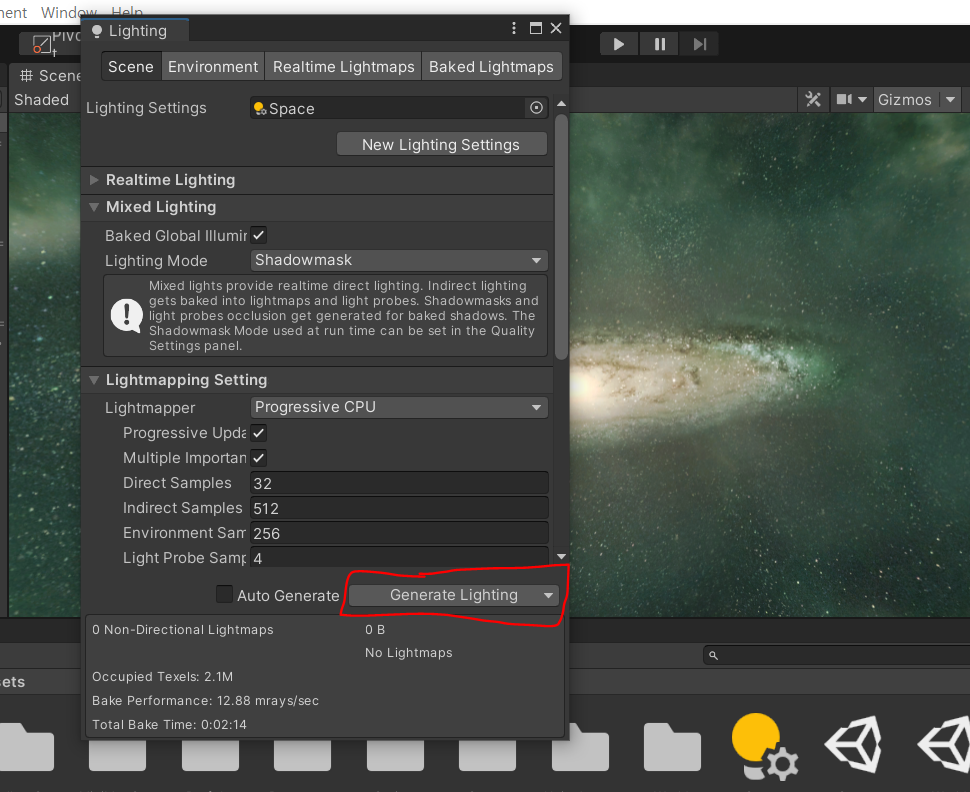Click the Project search magnifier icon
The image size is (970, 792).
713,655
